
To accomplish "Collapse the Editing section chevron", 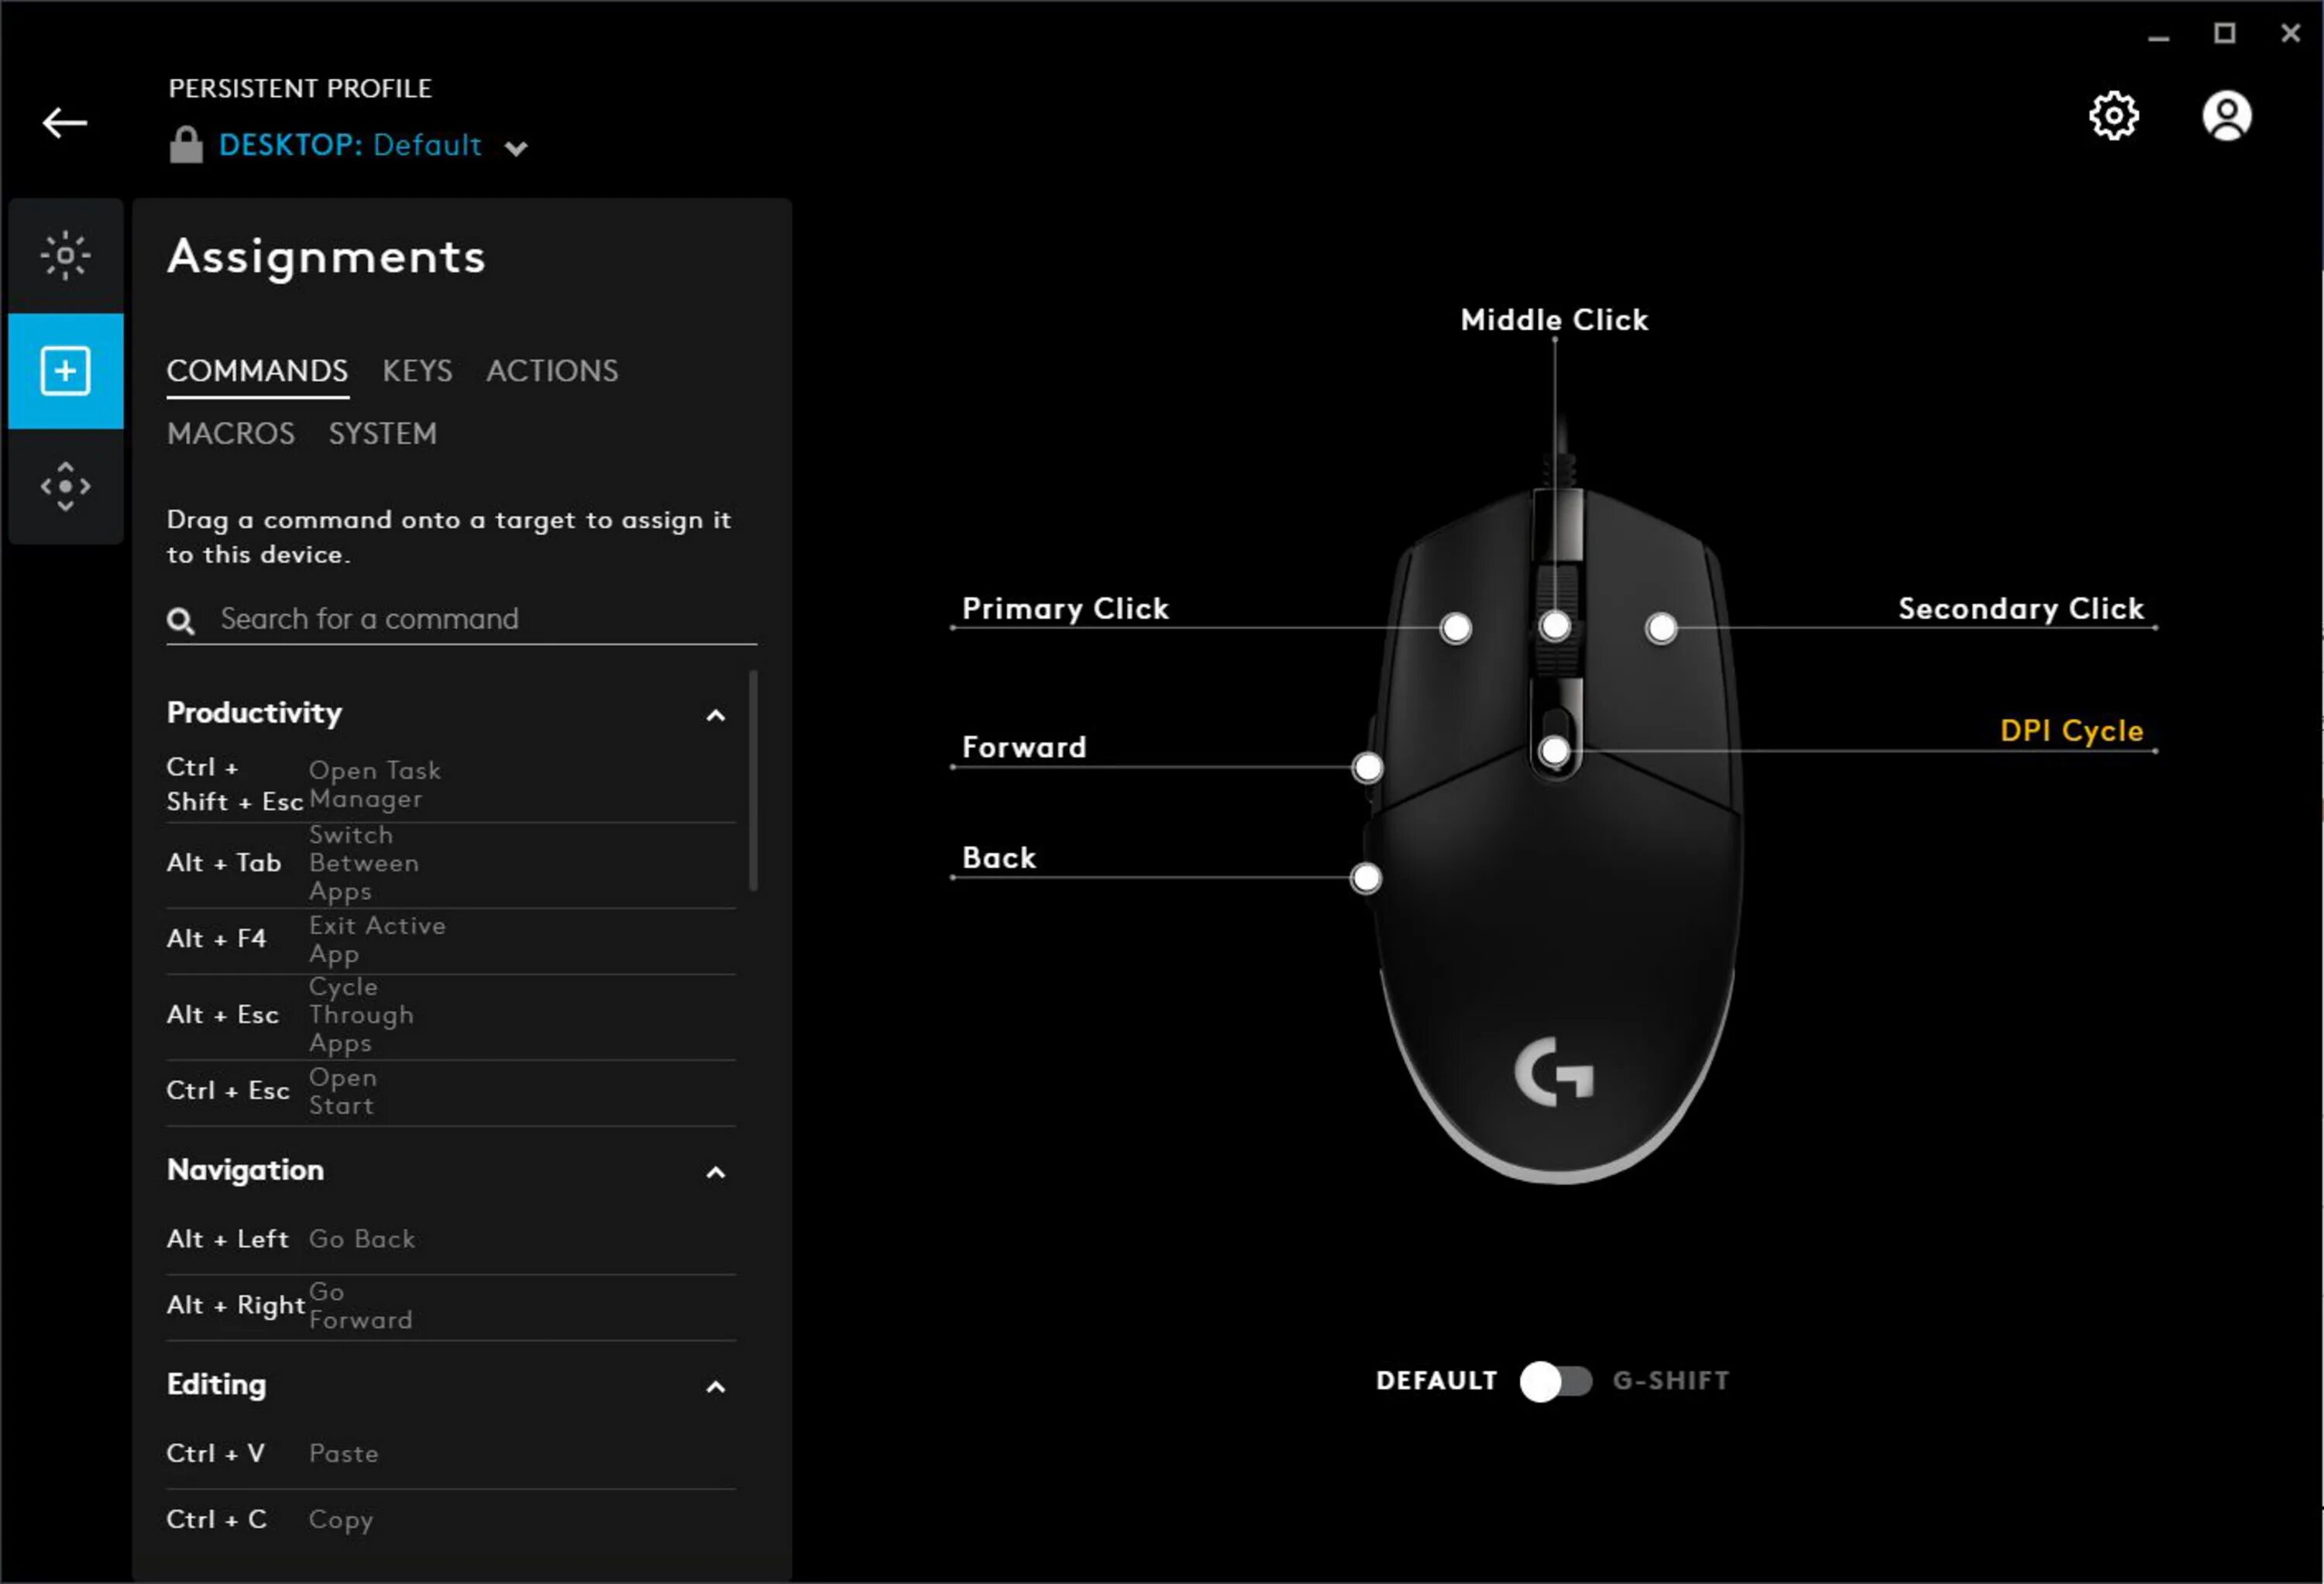I will coord(715,1387).
